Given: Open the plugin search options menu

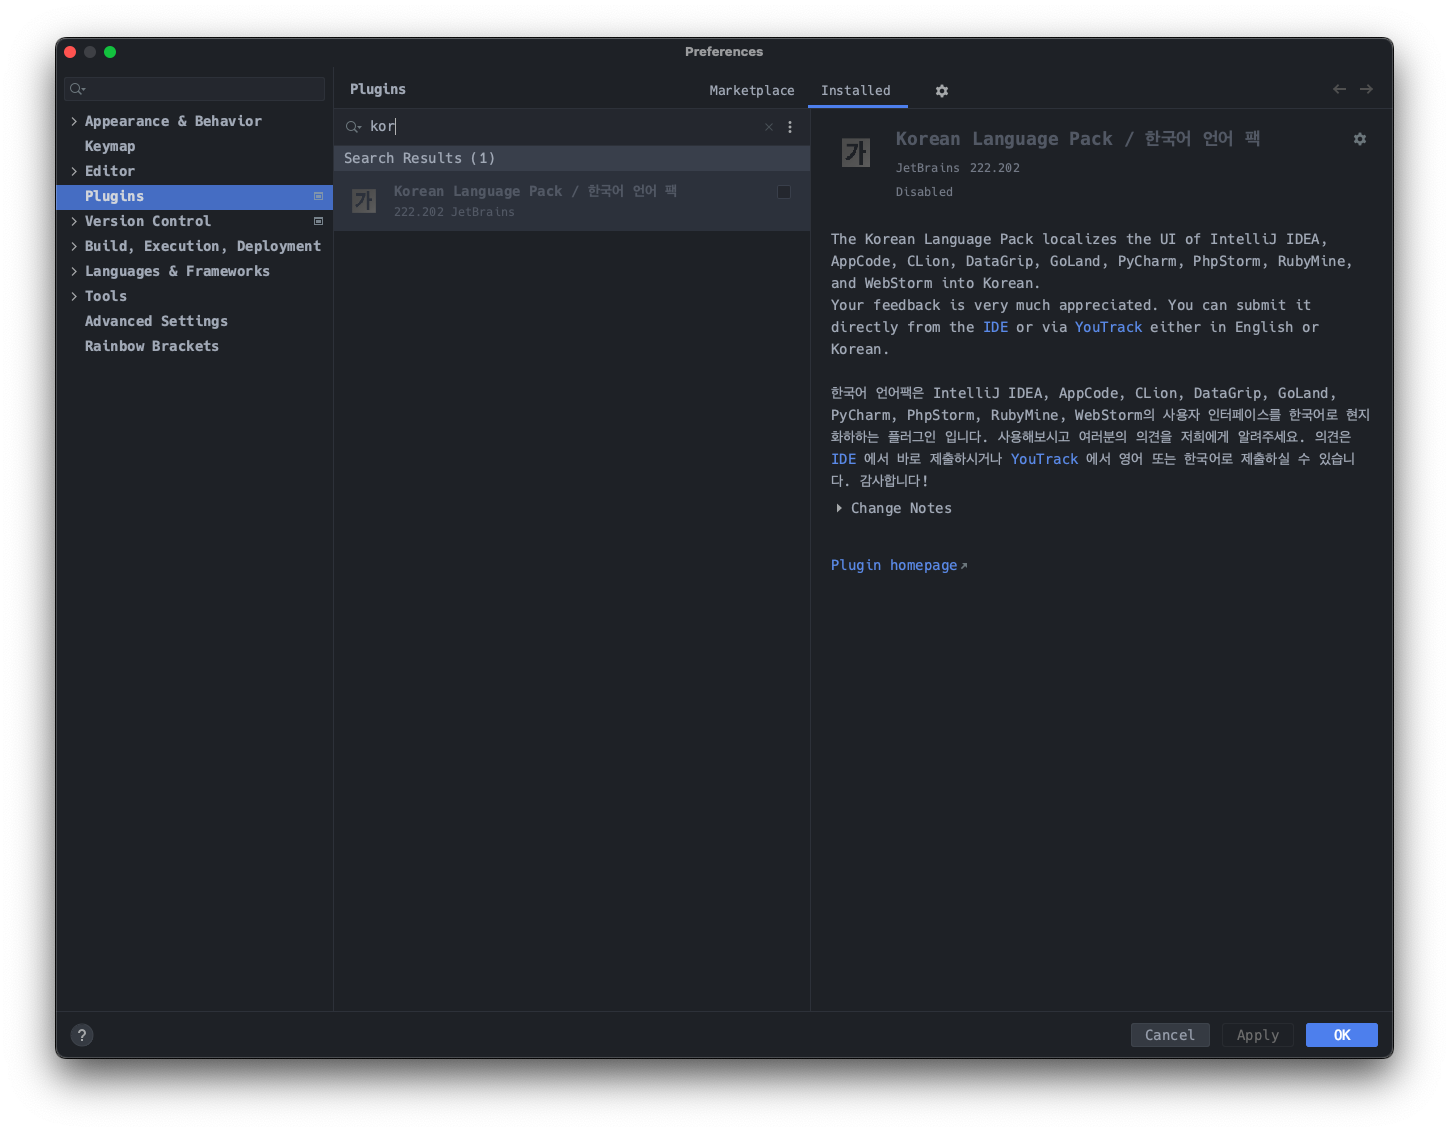Looking at the screenshot, I should point(790,127).
